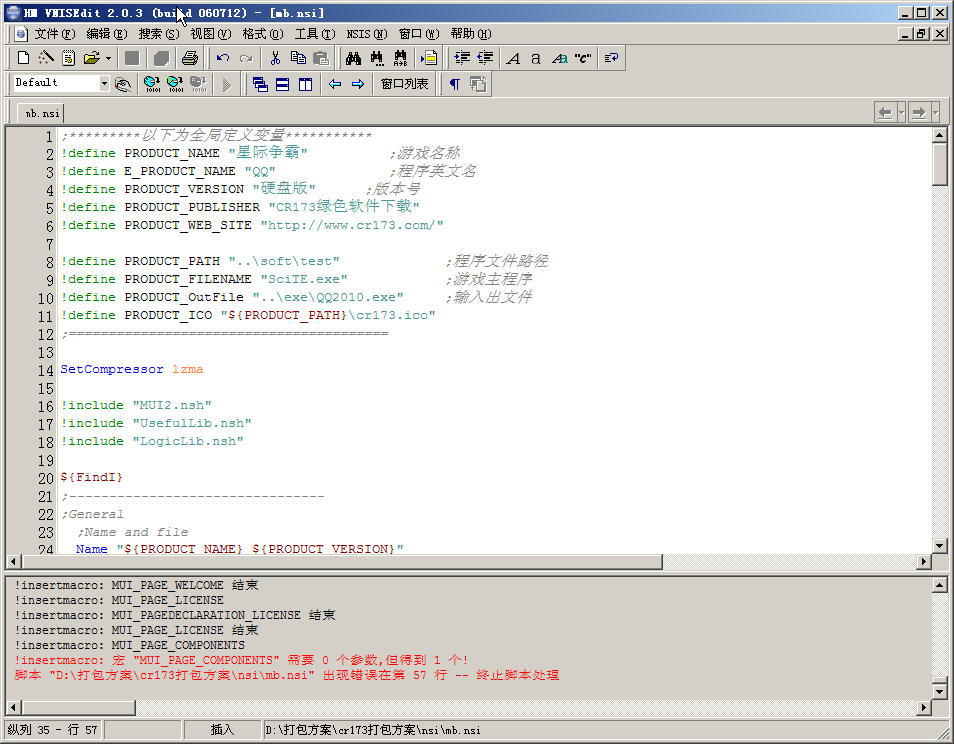Print the script with printer icon
This screenshot has width=954, height=744.
(x=190, y=58)
